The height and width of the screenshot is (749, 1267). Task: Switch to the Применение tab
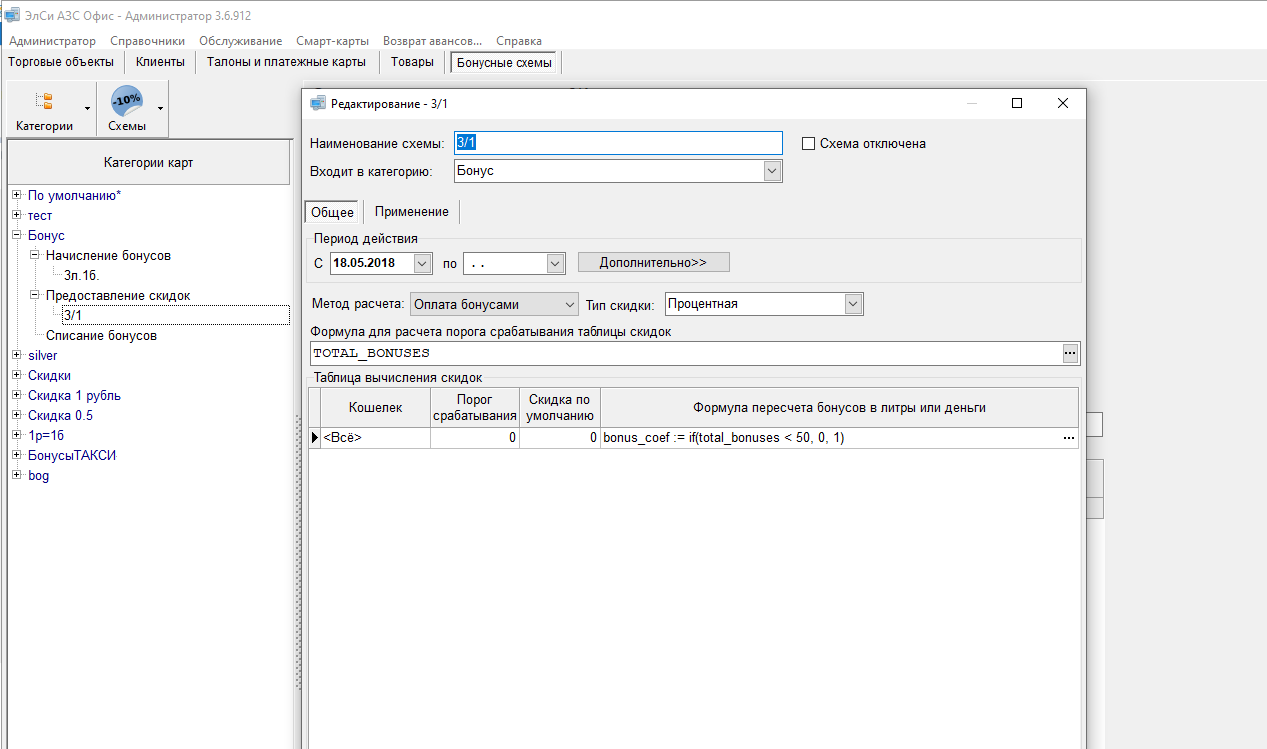pos(412,212)
